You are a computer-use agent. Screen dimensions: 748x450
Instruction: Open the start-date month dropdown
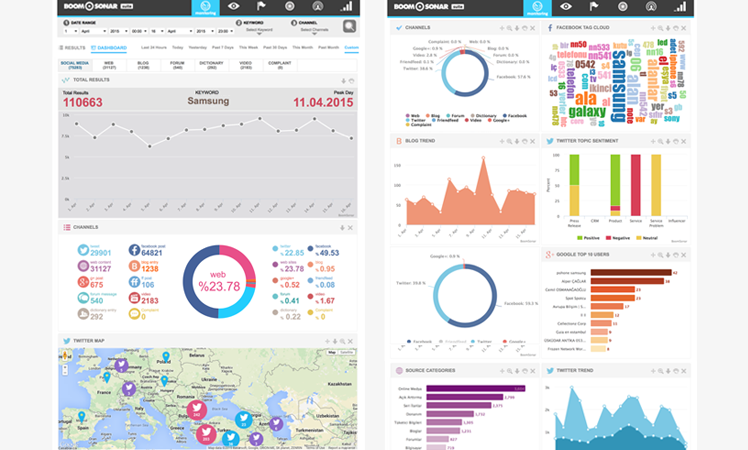93,31
